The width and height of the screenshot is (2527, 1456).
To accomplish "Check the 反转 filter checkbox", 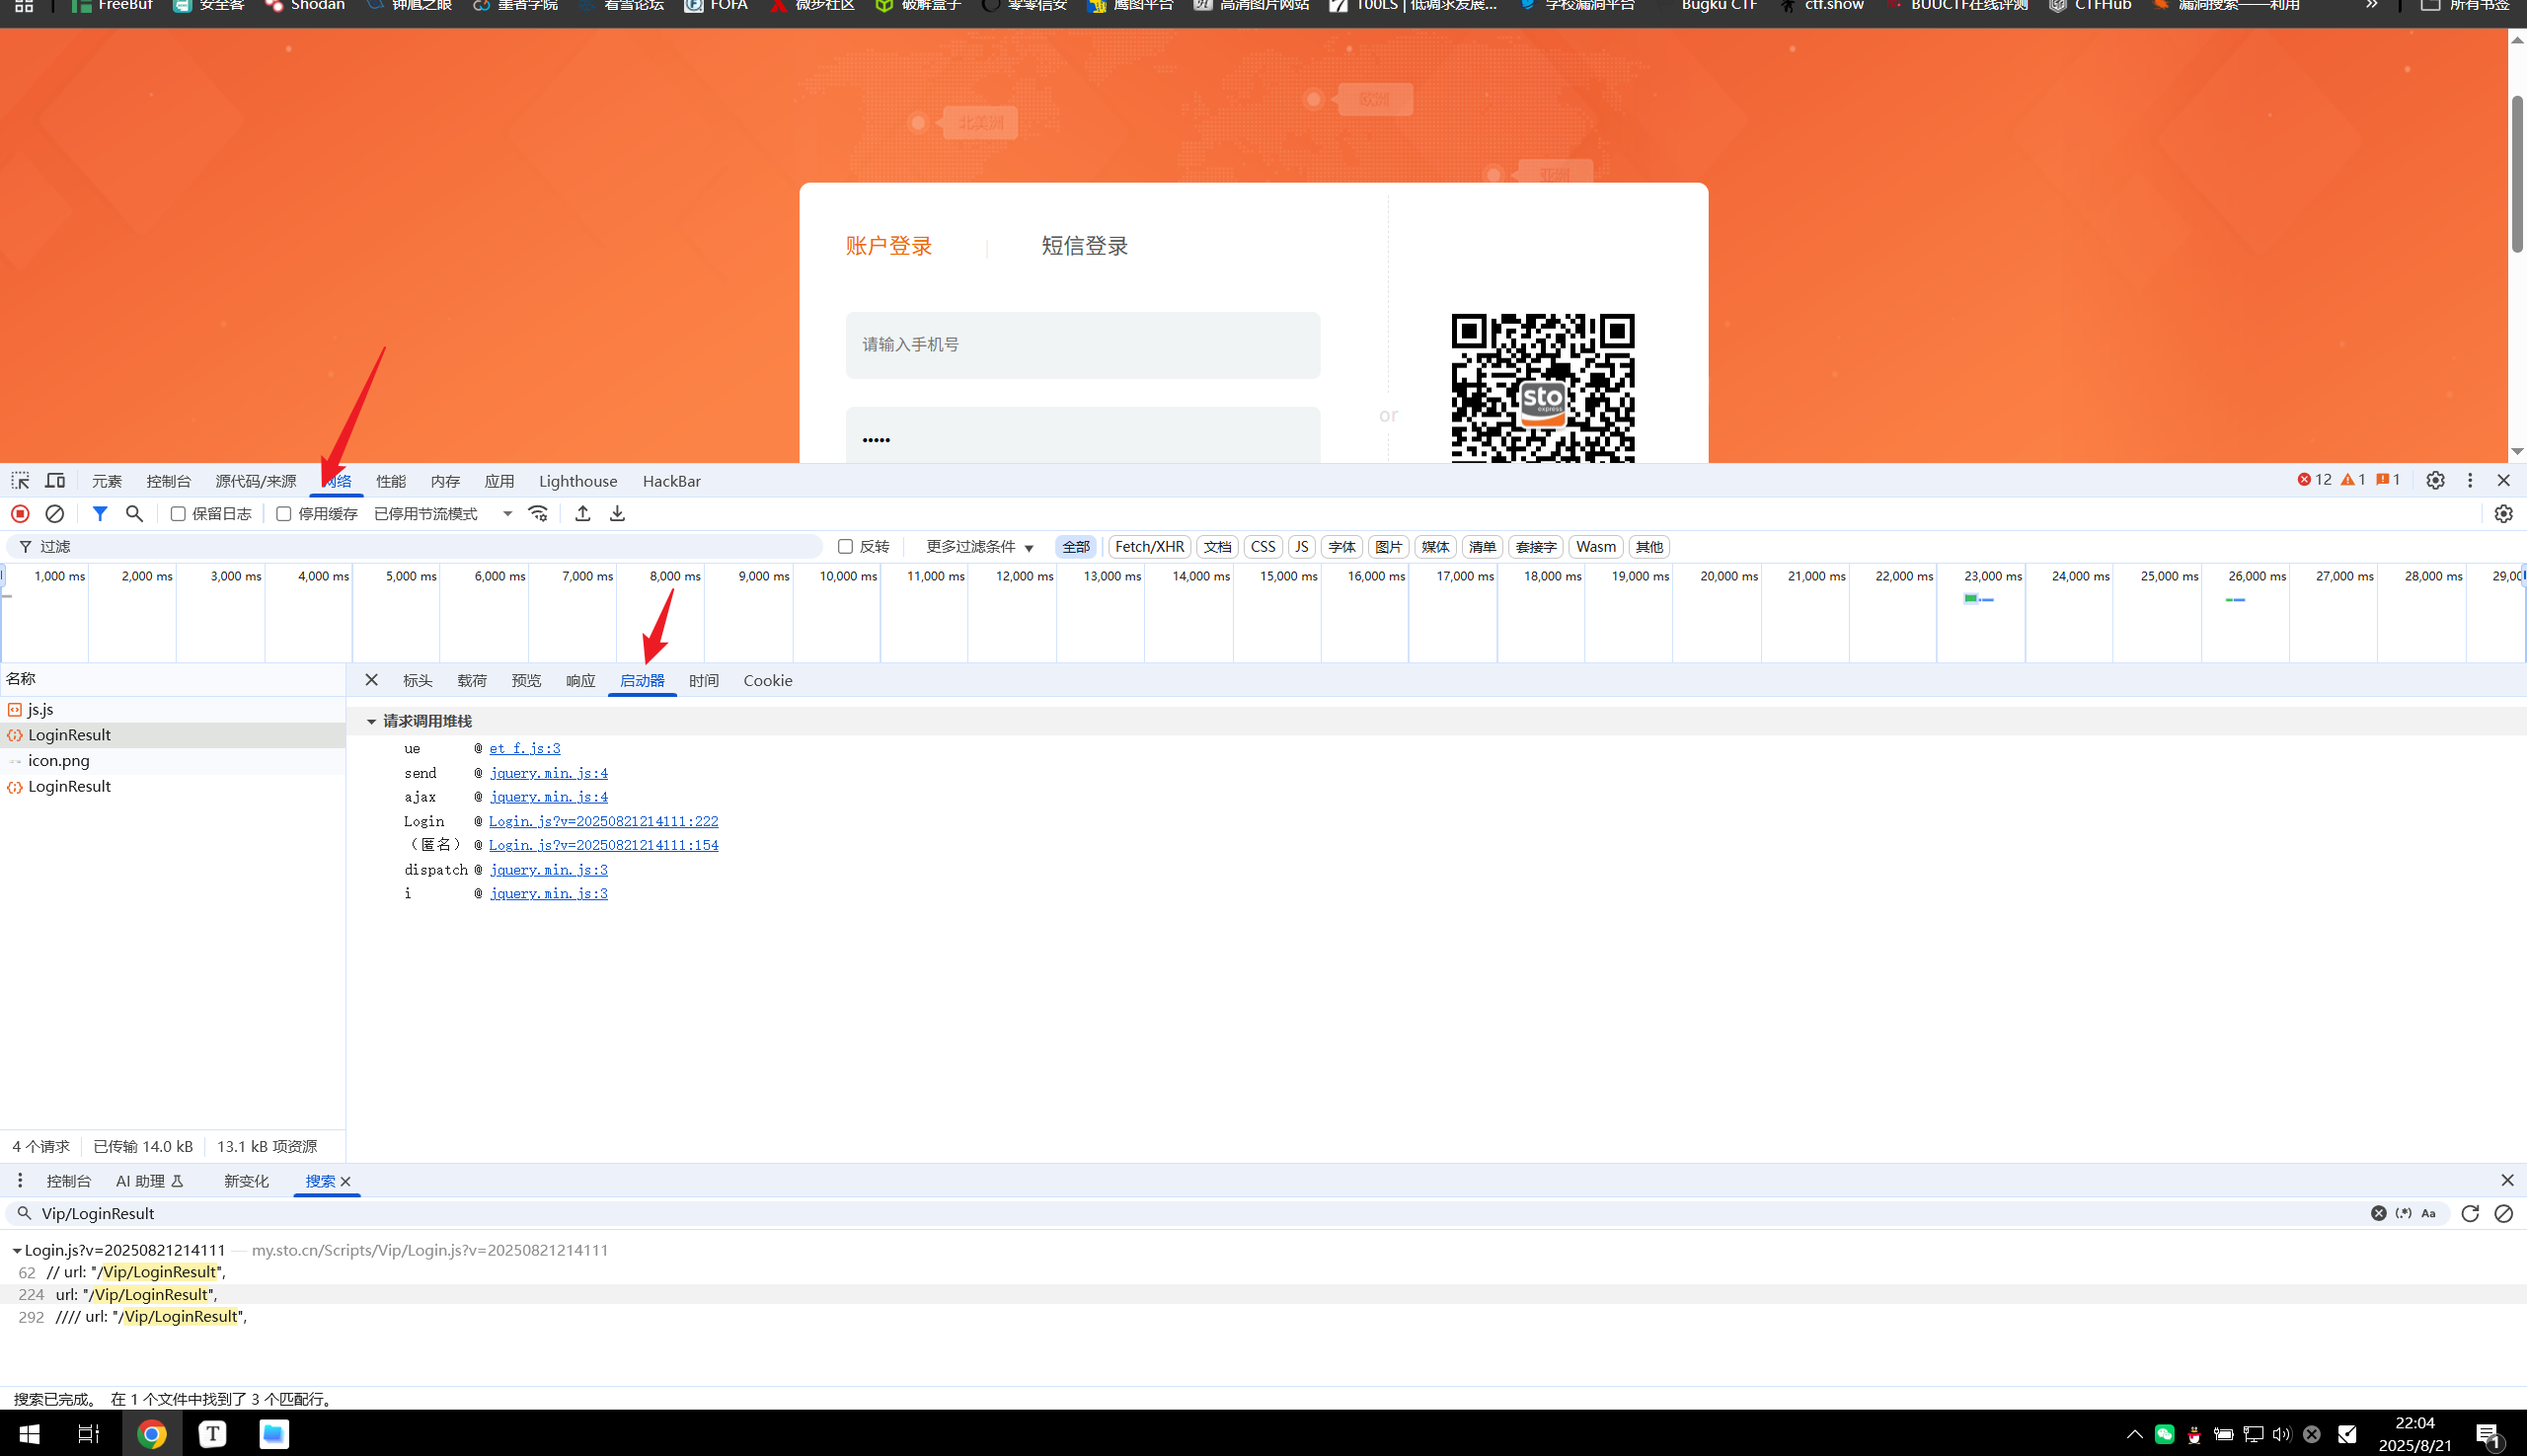I will pyautogui.click(x=845, y=547).
